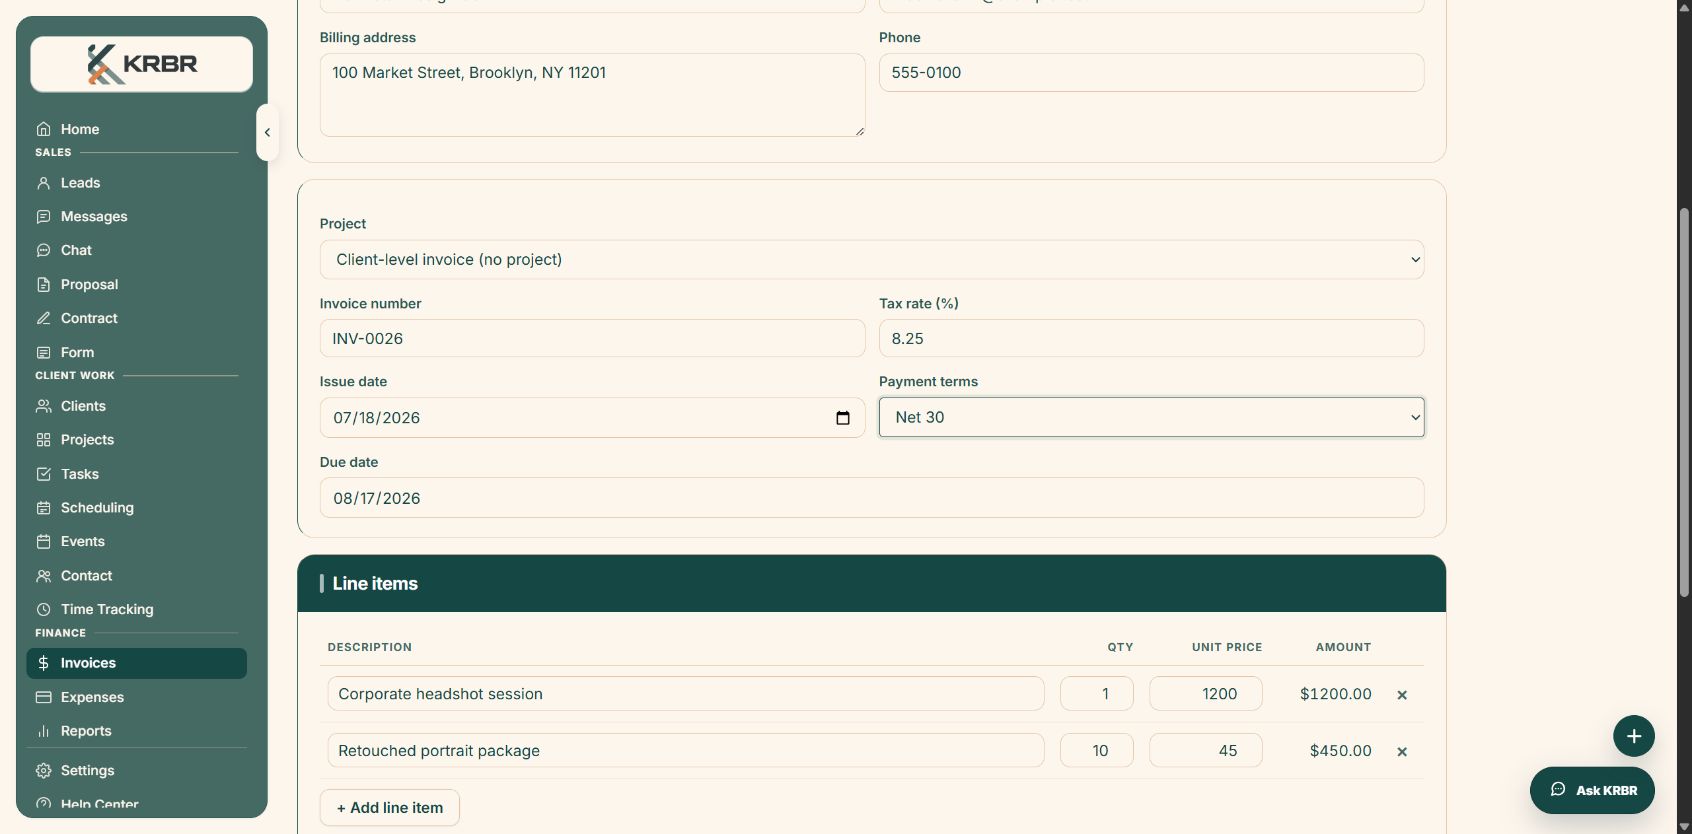Open Time Tracking from the sidebar
Viewport: 1692px width, 834px height.
click(137, 610)
